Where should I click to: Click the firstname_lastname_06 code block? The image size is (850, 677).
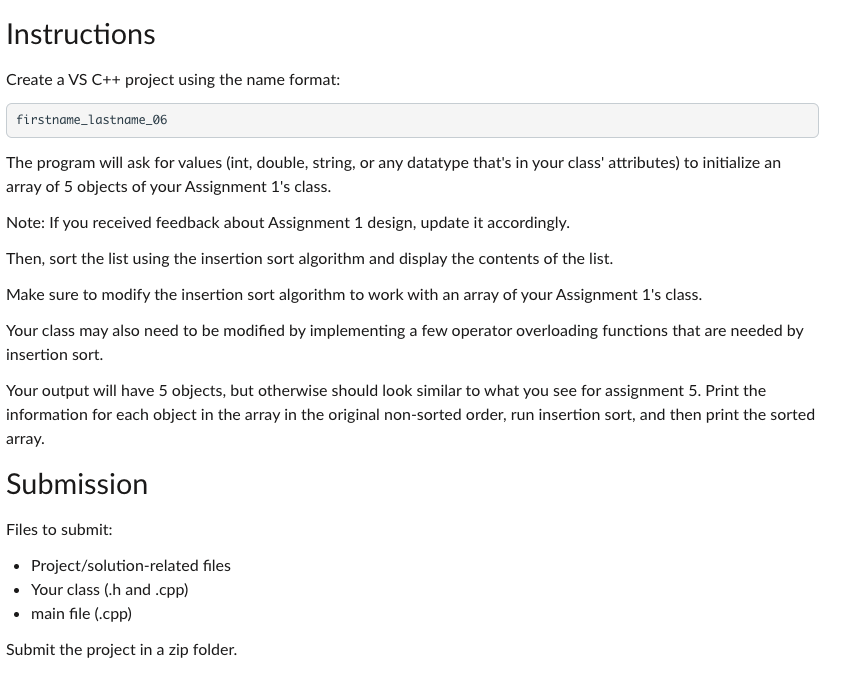412,120
